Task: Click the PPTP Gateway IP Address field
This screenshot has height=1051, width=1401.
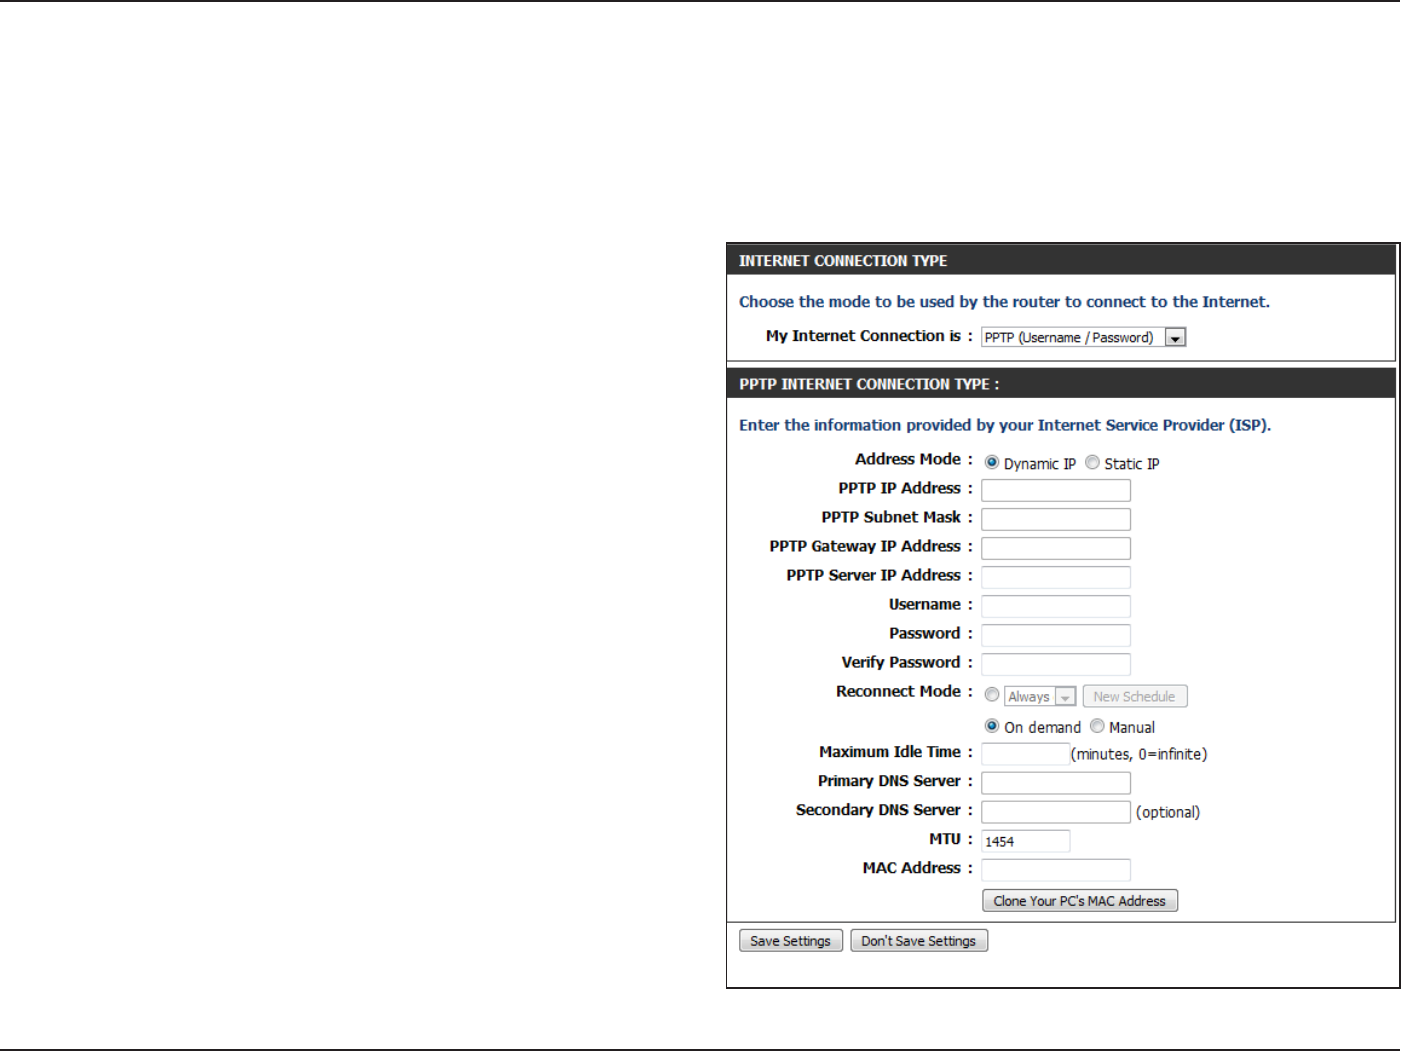Action: coord(1056,548)
